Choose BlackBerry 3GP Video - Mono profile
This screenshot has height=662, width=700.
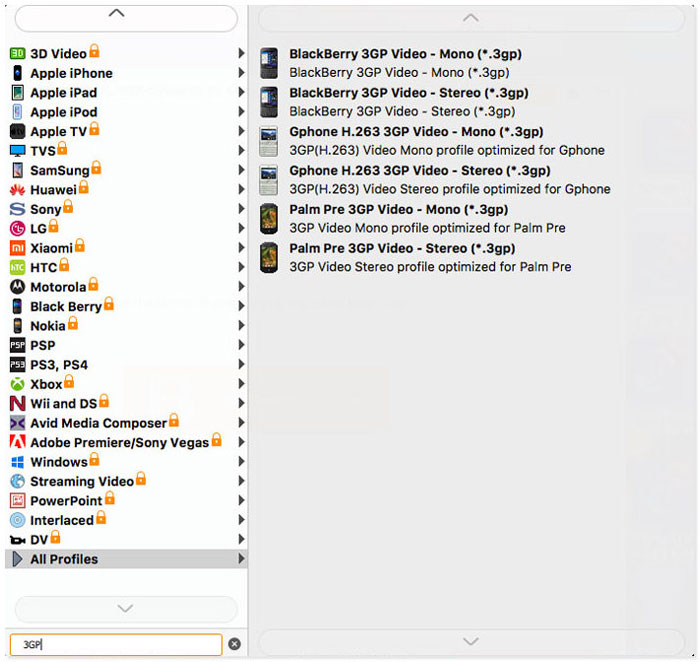tap(471, 63)
